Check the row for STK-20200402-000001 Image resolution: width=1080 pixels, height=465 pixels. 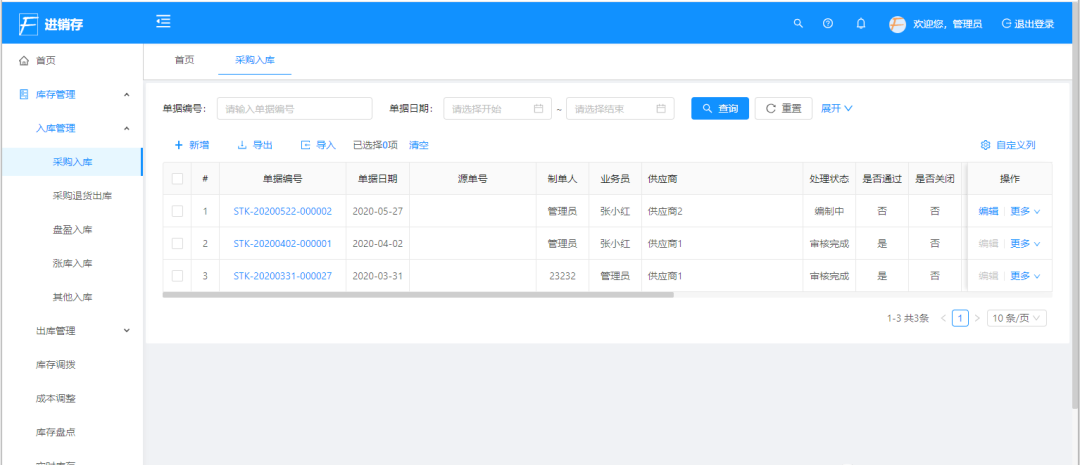(x=177, y=243)
